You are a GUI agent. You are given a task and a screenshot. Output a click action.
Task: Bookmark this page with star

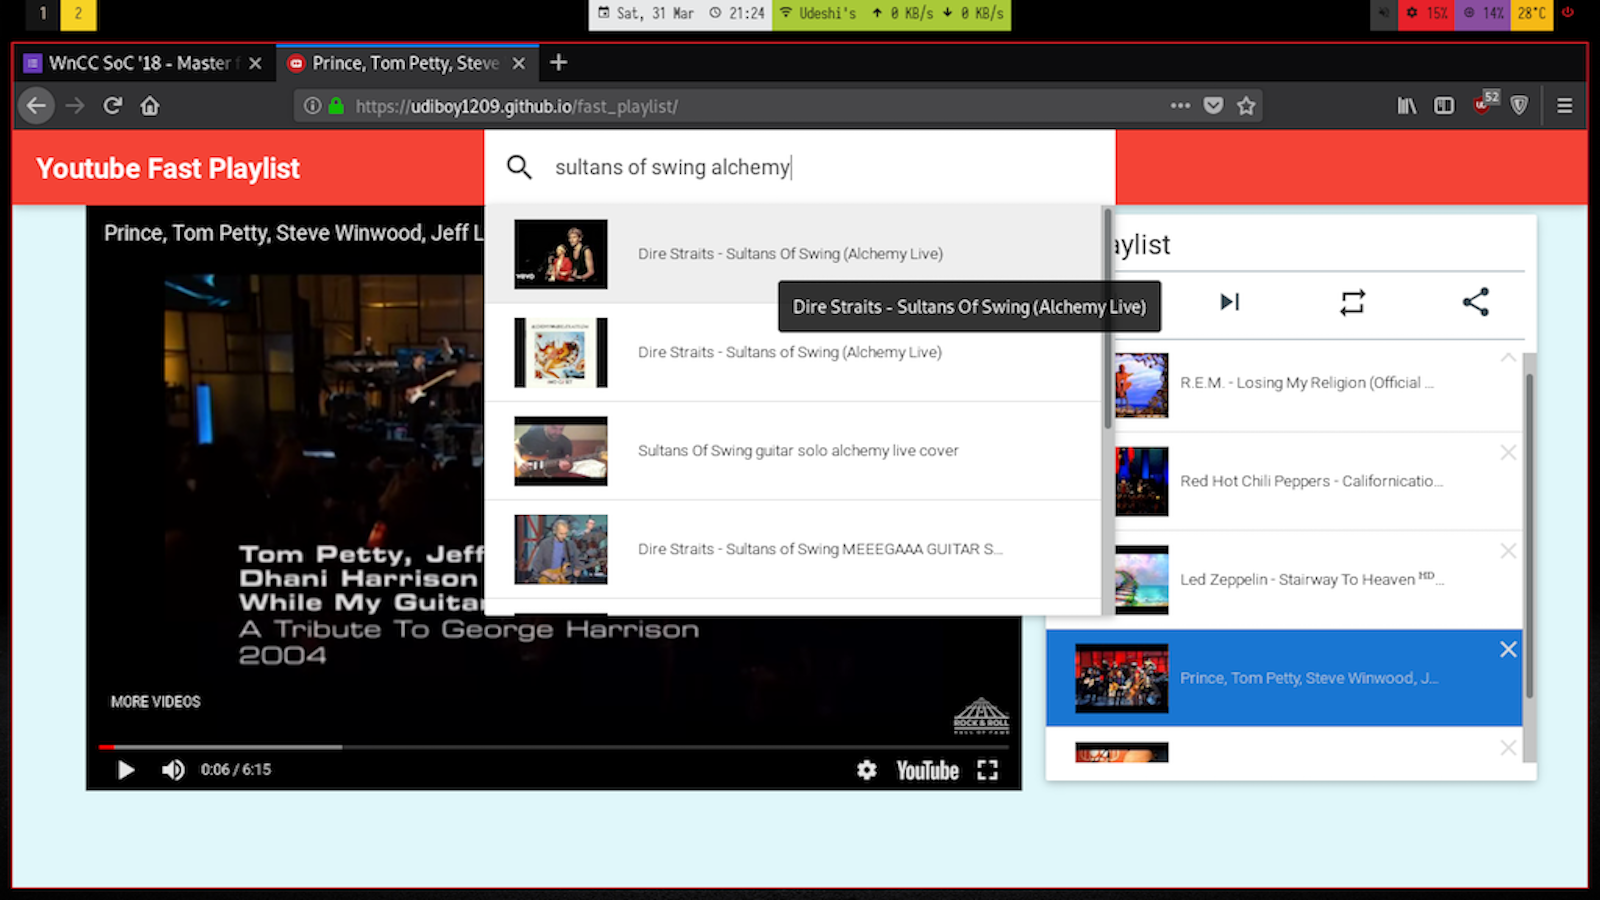[1246, 106]
